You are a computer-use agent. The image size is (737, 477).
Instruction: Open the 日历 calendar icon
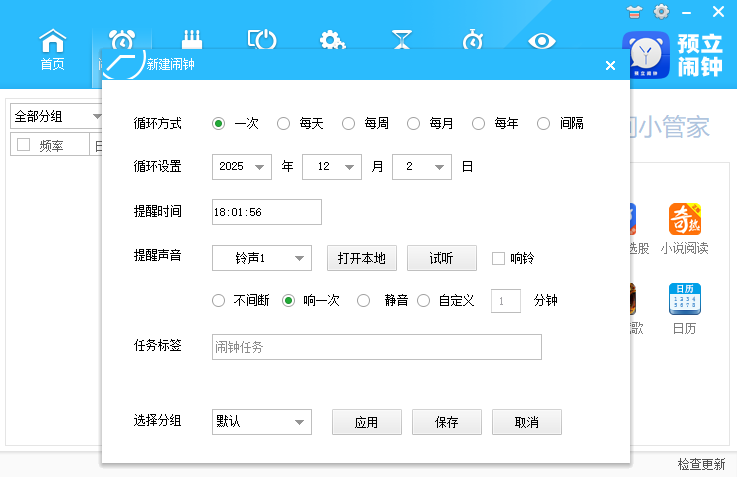pos(684,308)
